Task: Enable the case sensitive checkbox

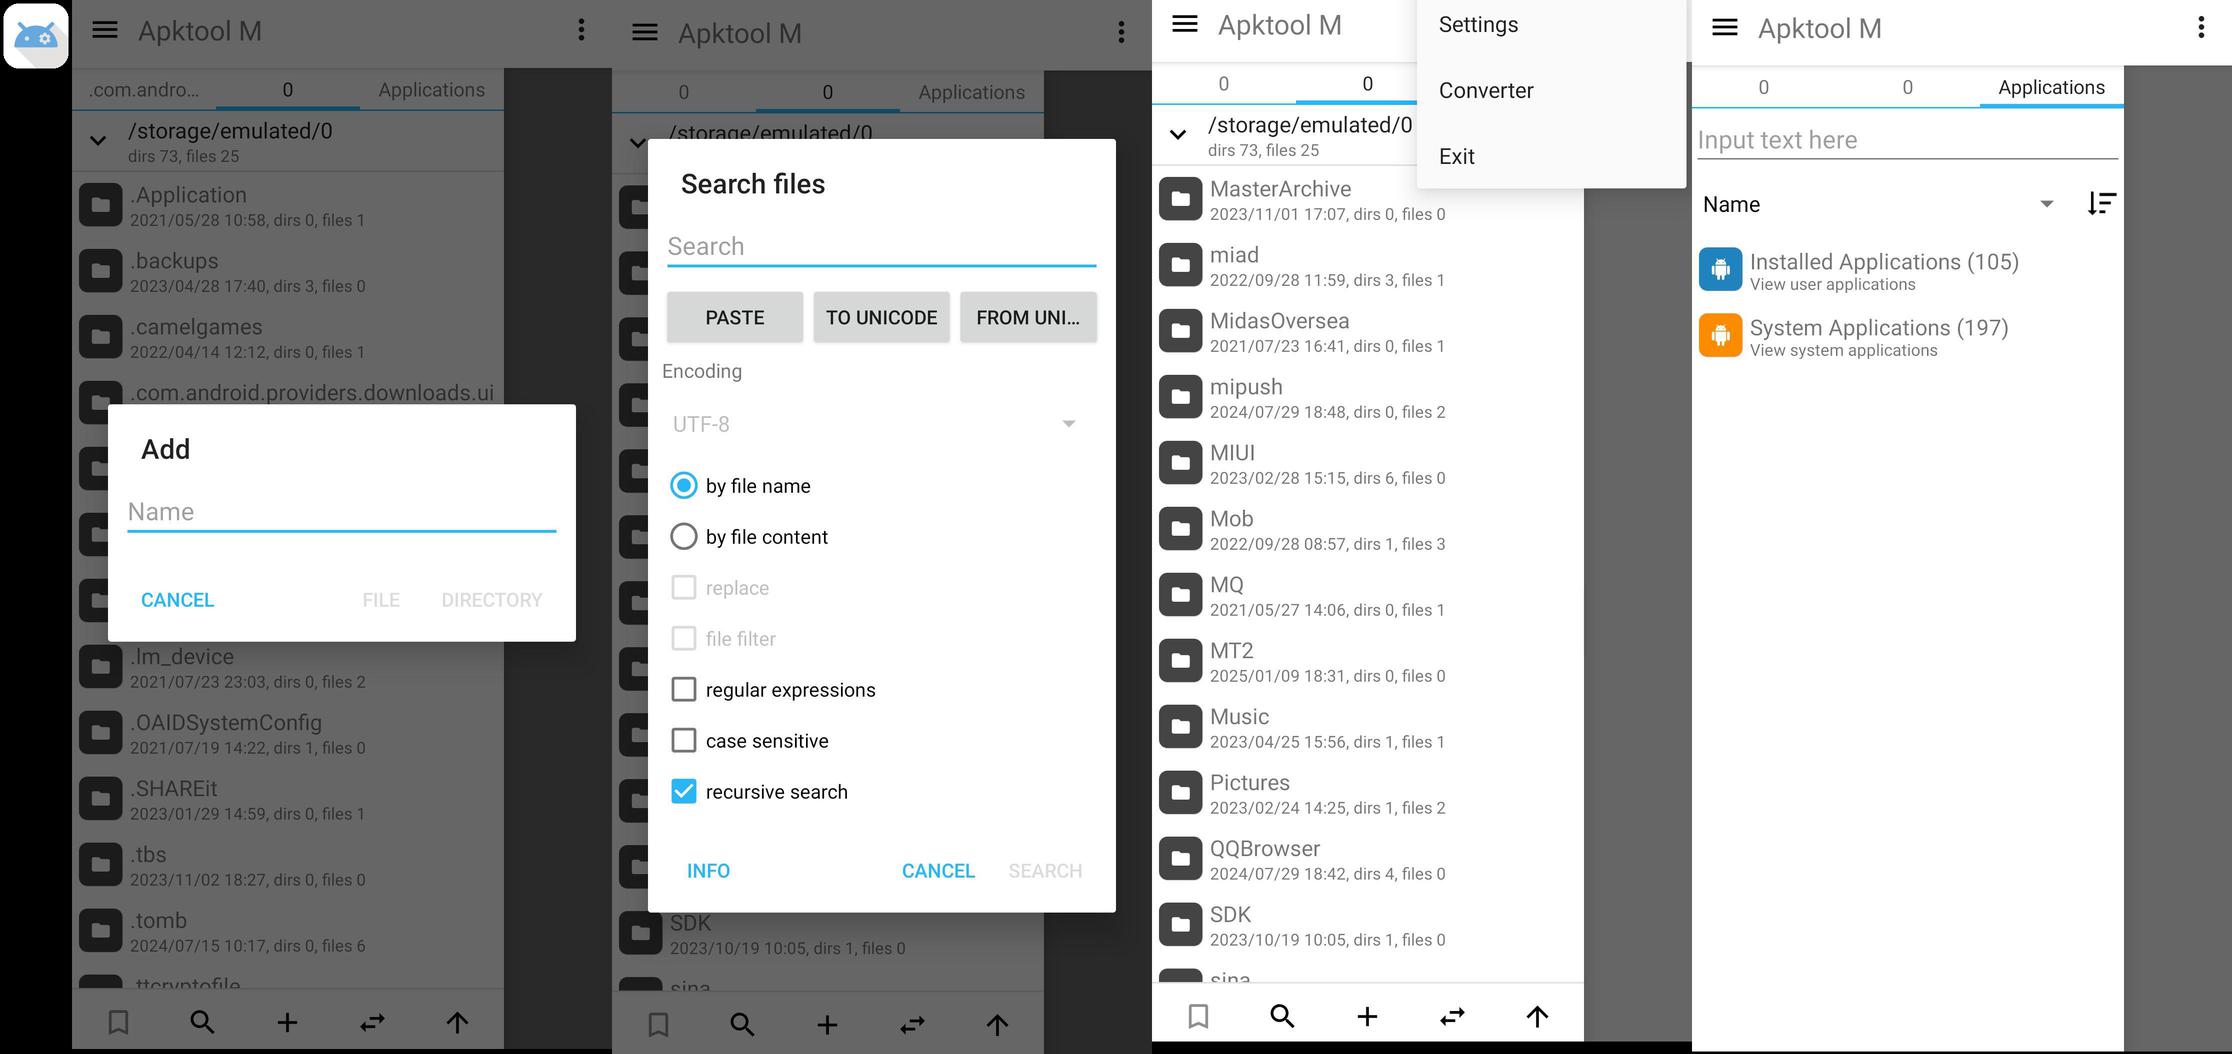Action: 684,740
